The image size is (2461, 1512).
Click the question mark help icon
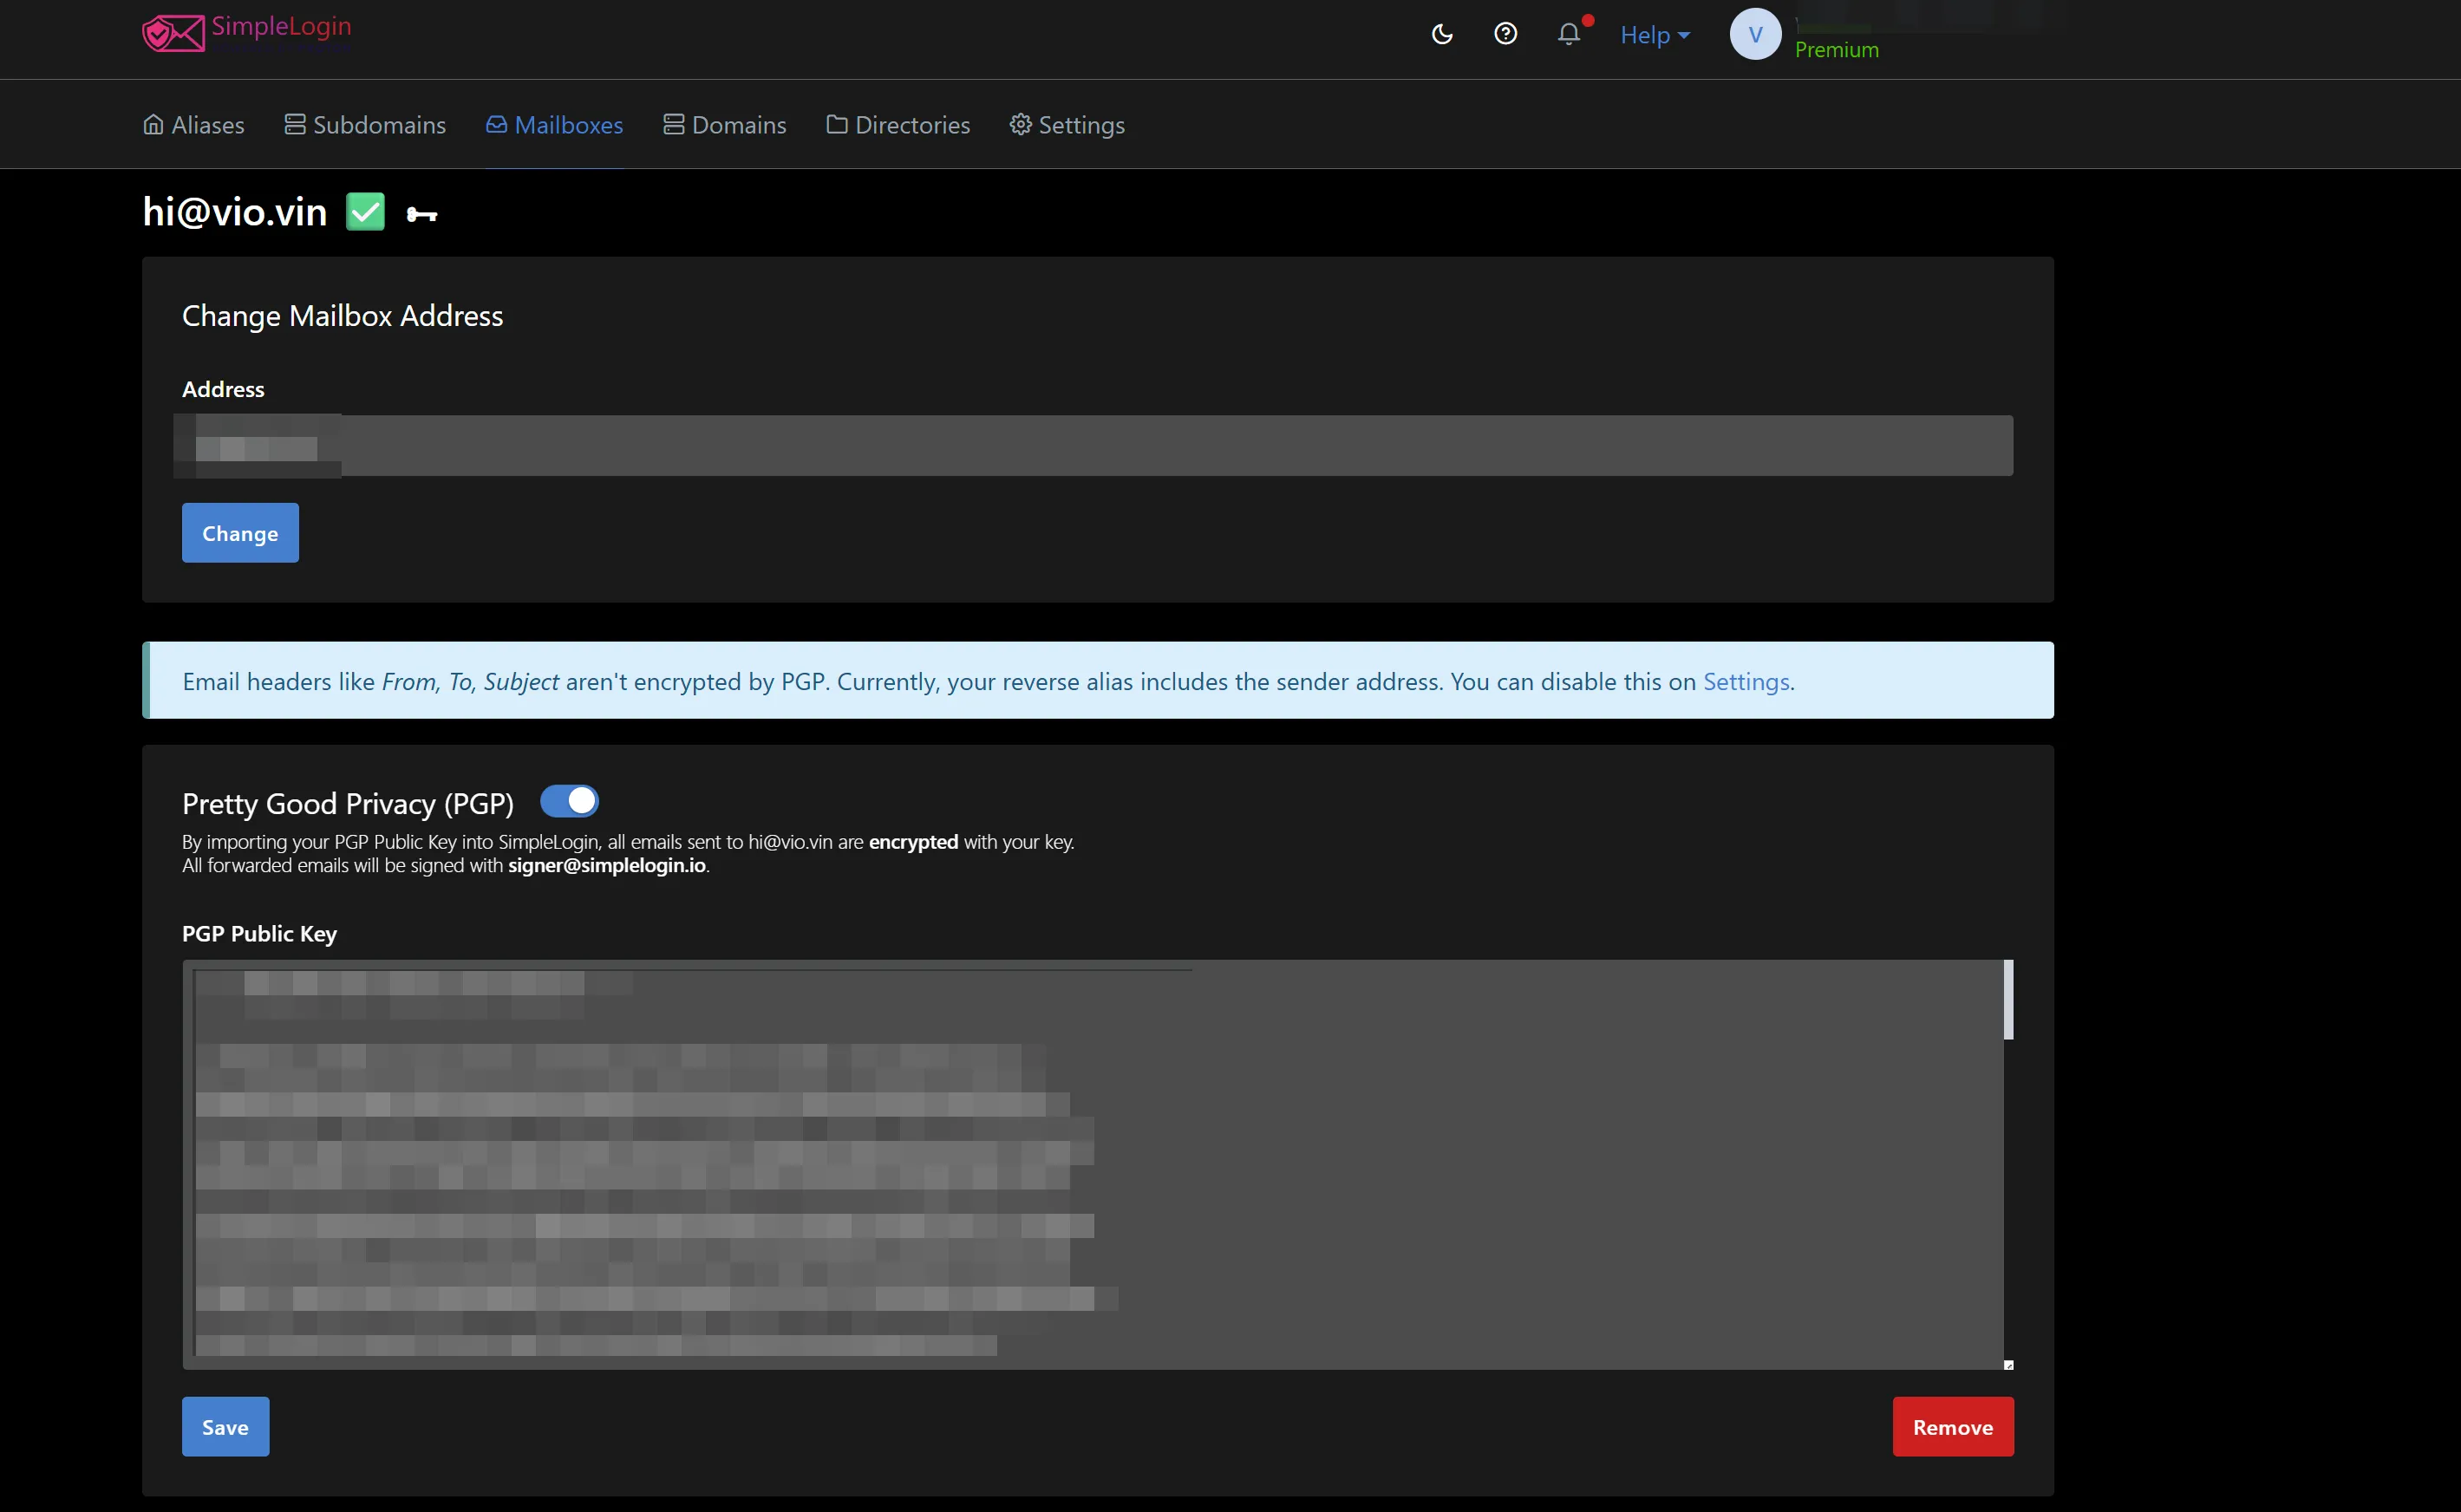[x=1505, y=34]
